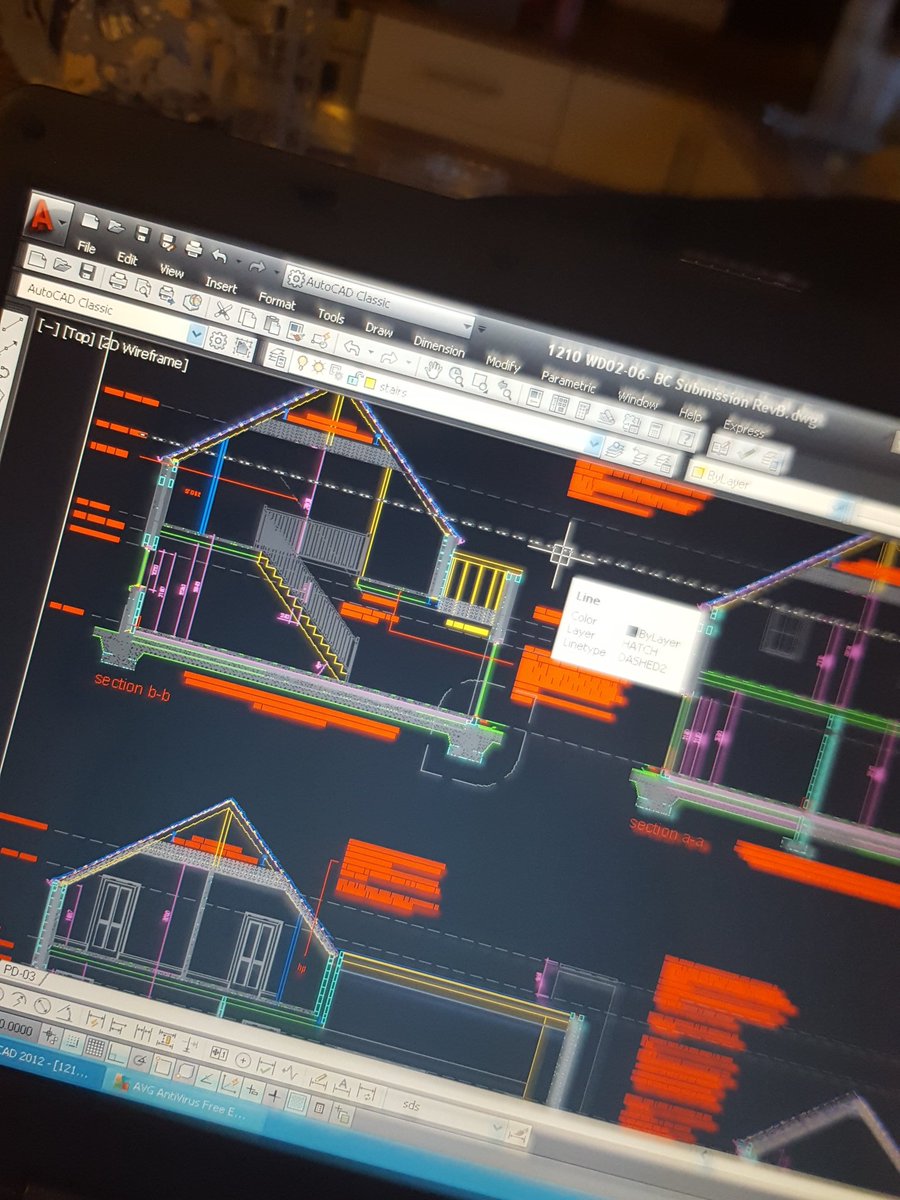
Task: Switch to PD-03 layout tab
Action: pyautogui.click(x=20, y=974)
